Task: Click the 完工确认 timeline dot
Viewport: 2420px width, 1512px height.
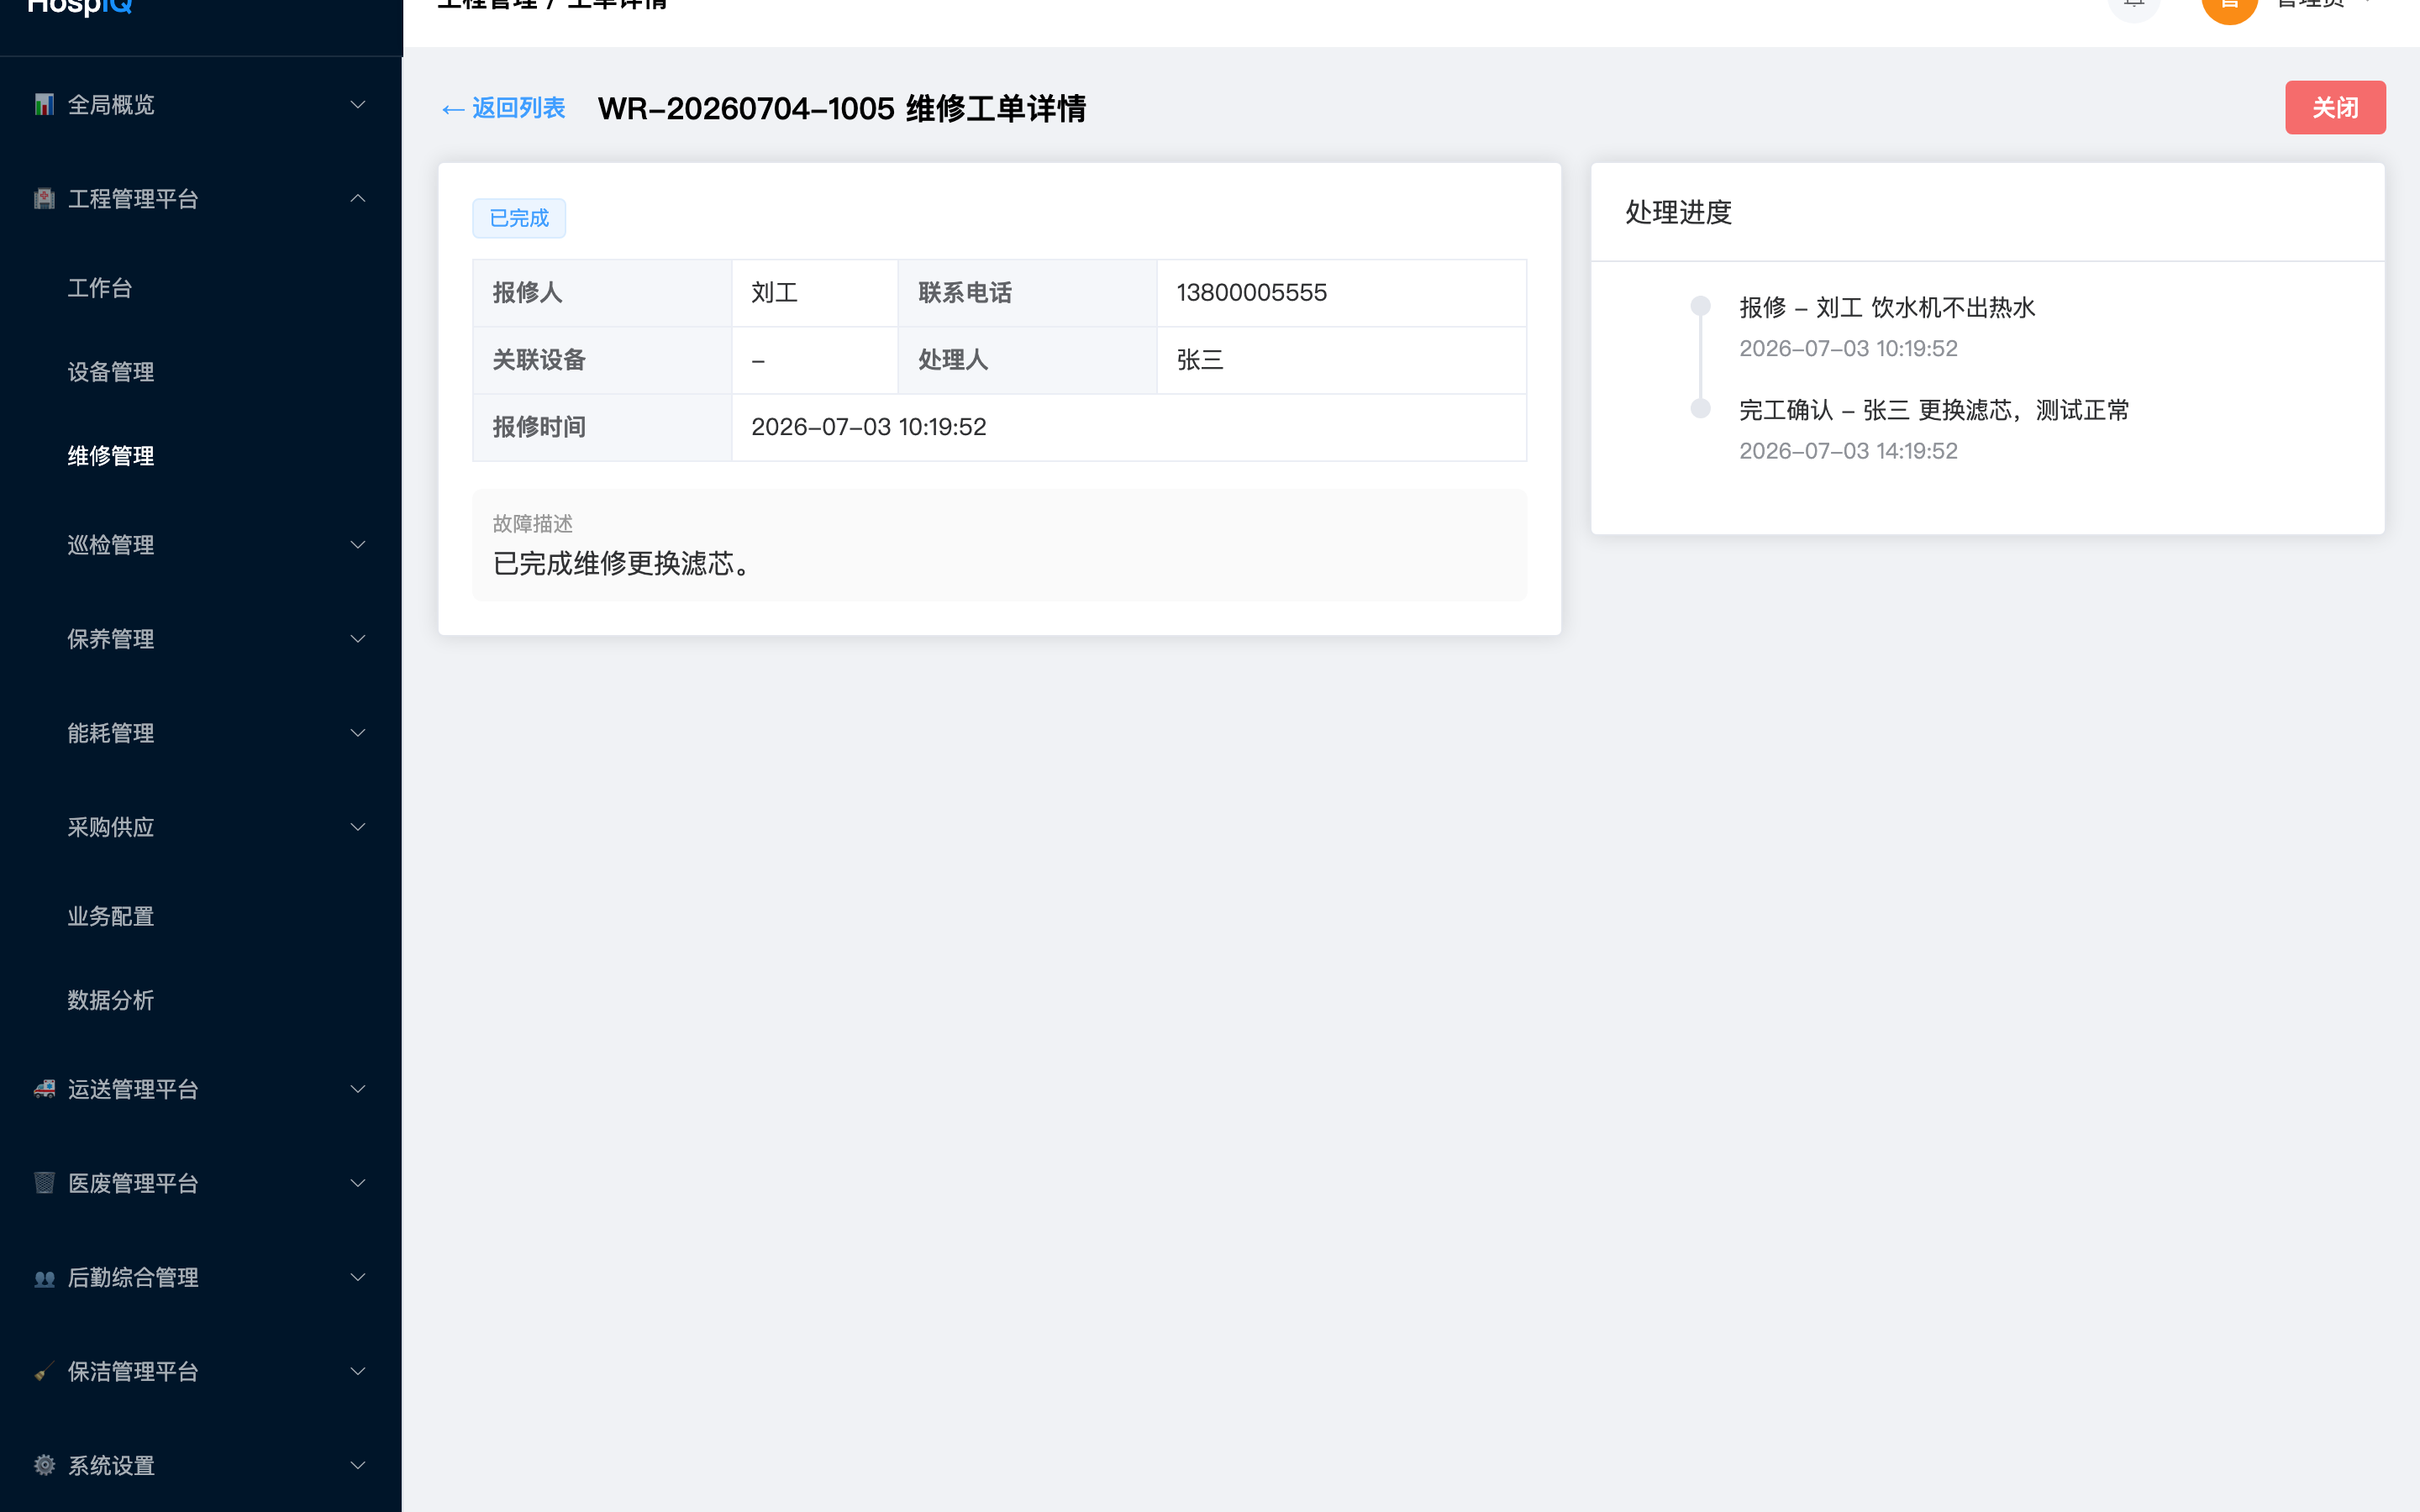Action: point(1700,408)
